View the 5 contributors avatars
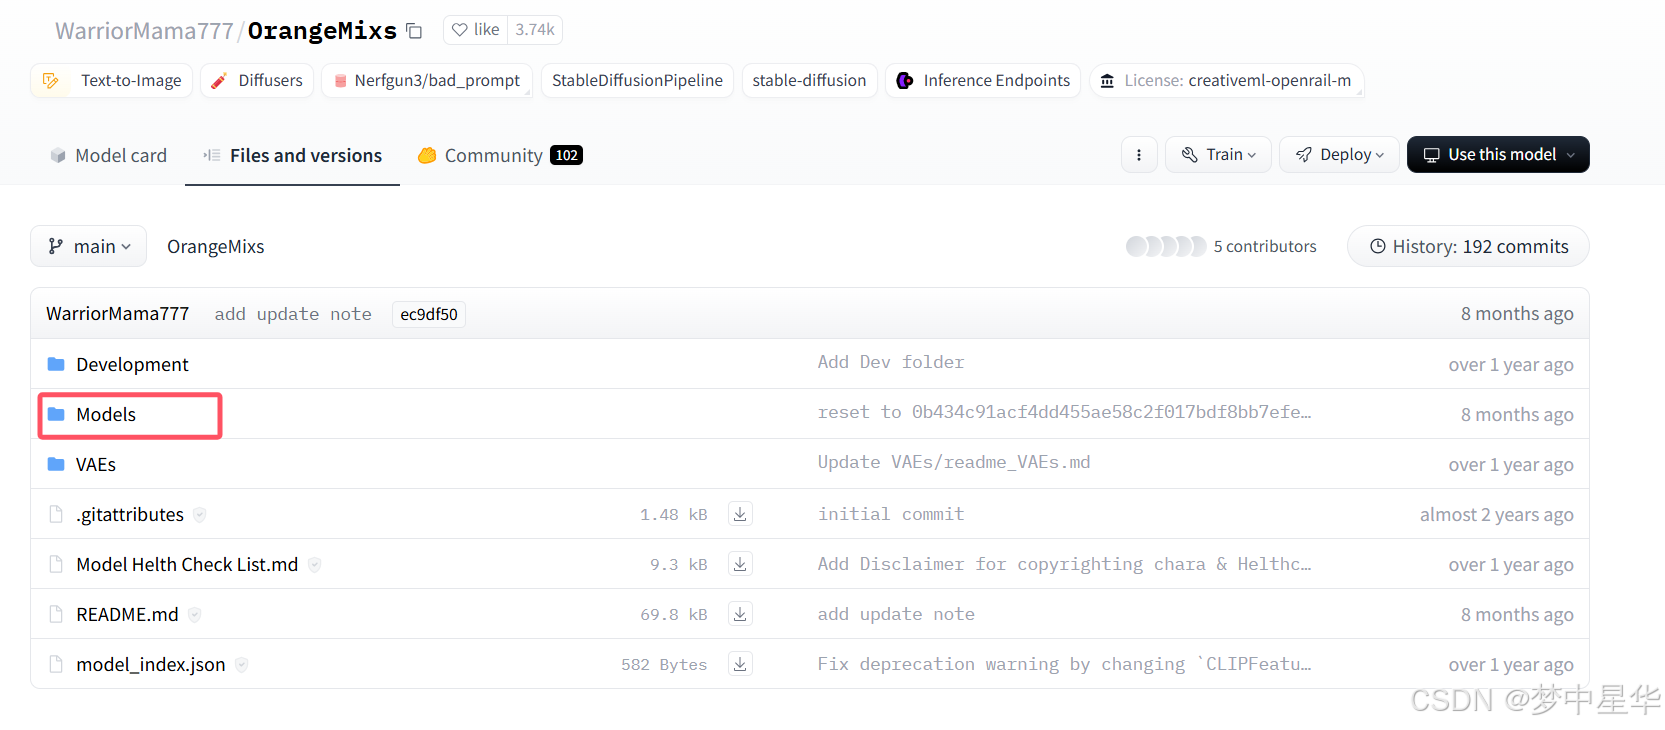This screenshot has width=1665, height=730. point(1166,246)
